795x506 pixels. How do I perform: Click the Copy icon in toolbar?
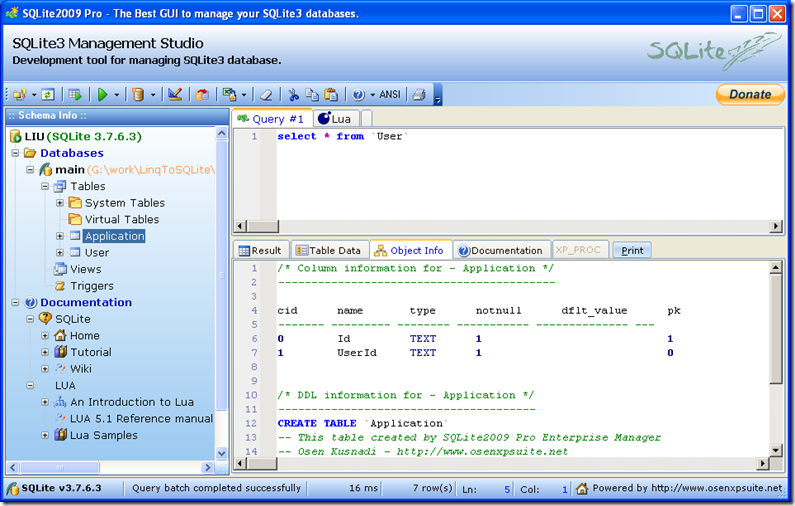click(311, 95)
